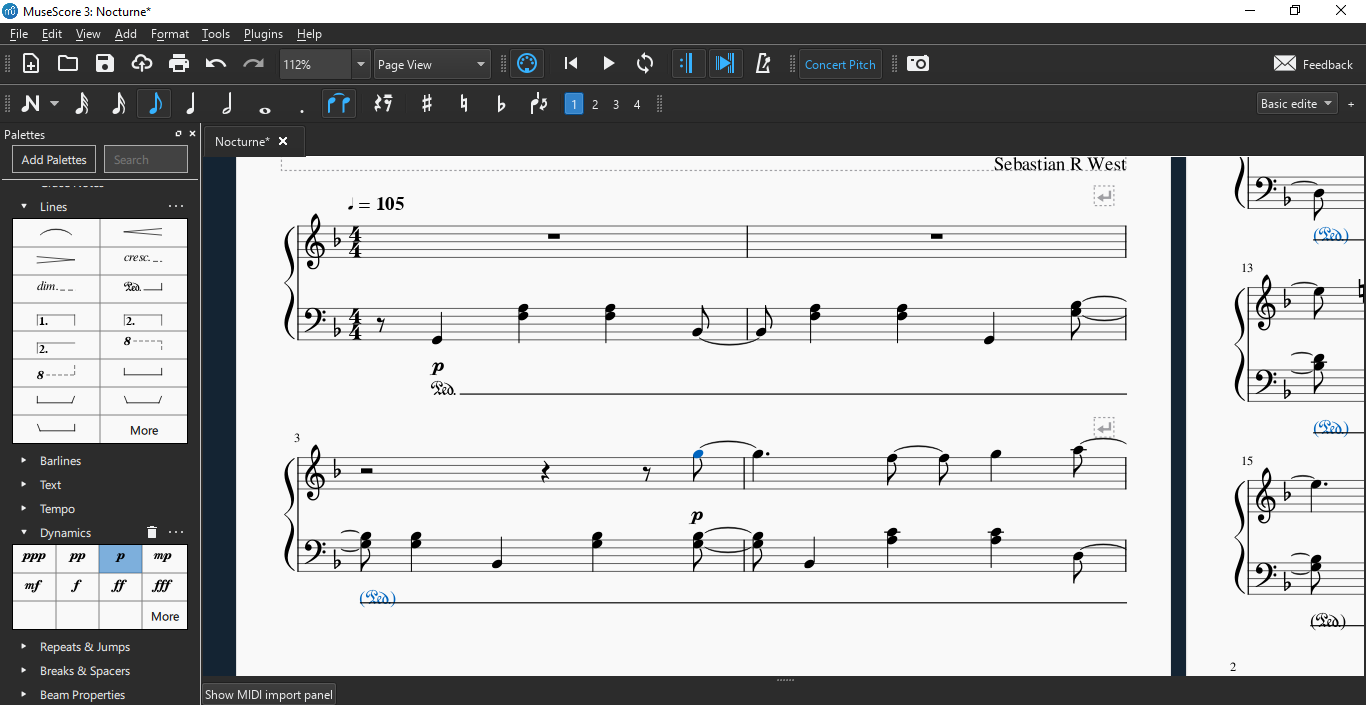The image size is (1366, 705).
Task: Toggle the metronome
Action: [x=764, y=64]
